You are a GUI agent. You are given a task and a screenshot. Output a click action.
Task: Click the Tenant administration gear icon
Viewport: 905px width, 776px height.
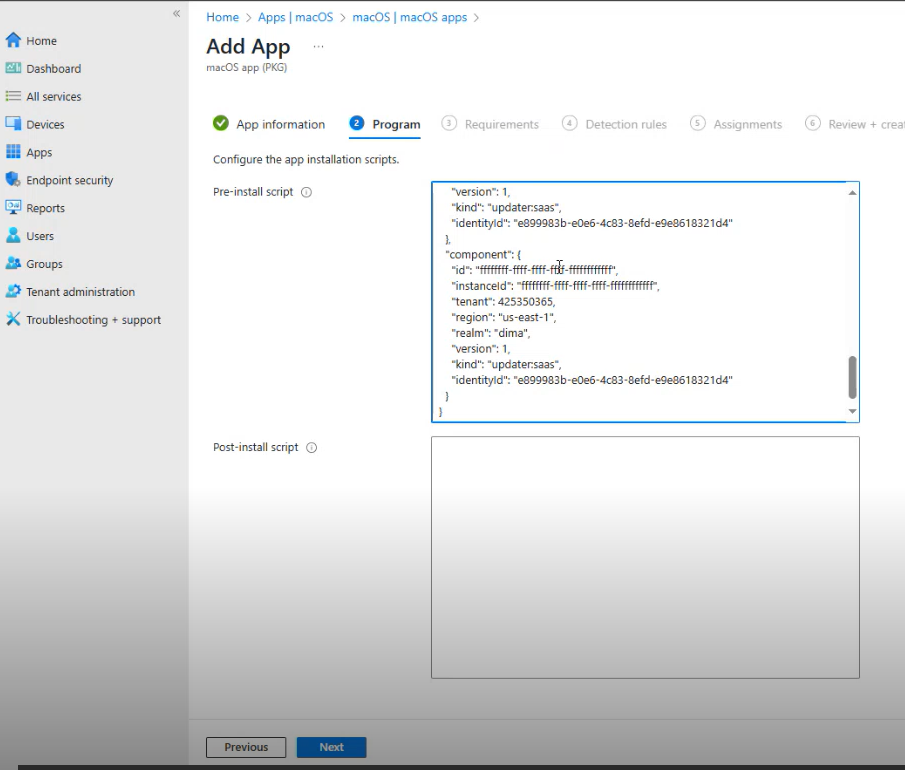pyautogui.click(x=13, y=291)
